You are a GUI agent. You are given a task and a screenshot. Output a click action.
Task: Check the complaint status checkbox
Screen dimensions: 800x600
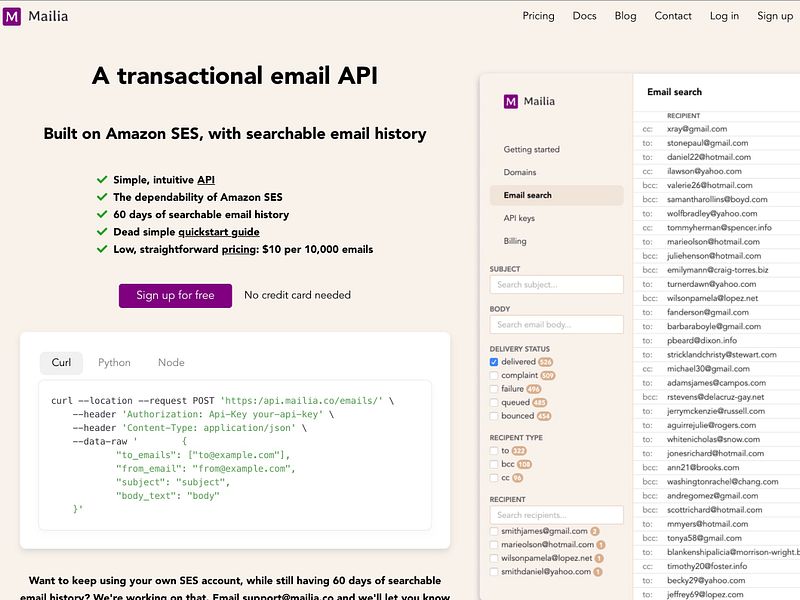494,376
